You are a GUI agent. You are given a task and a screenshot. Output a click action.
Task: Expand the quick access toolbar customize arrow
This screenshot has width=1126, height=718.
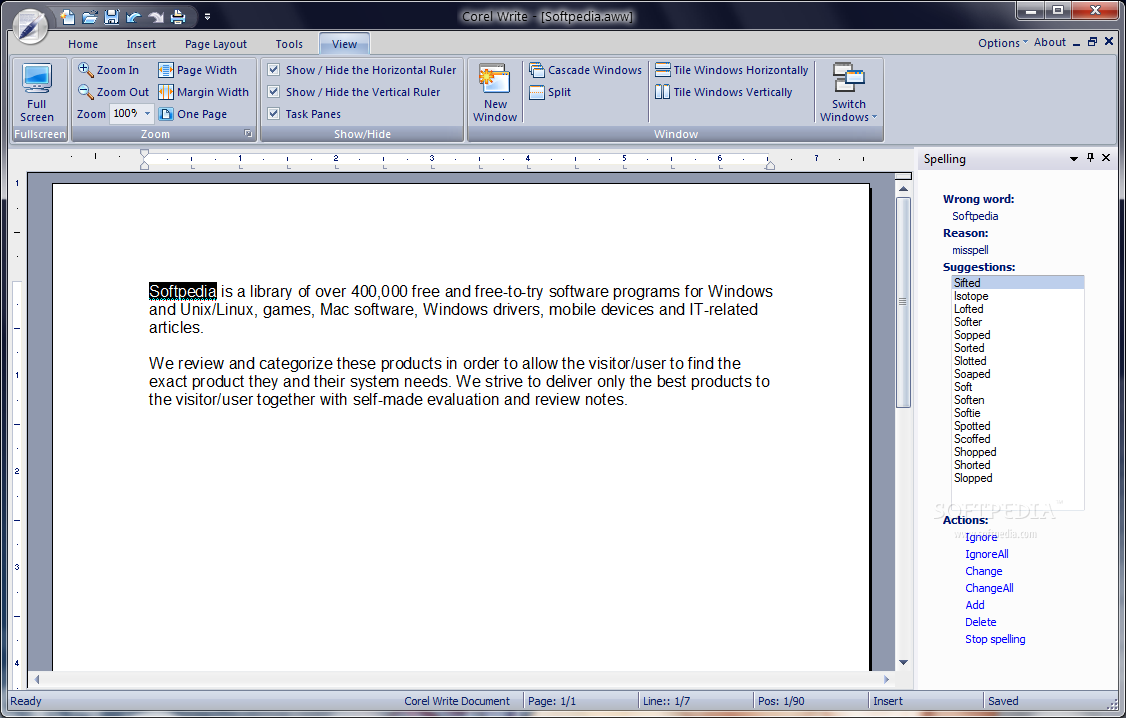tap(208, 17)
